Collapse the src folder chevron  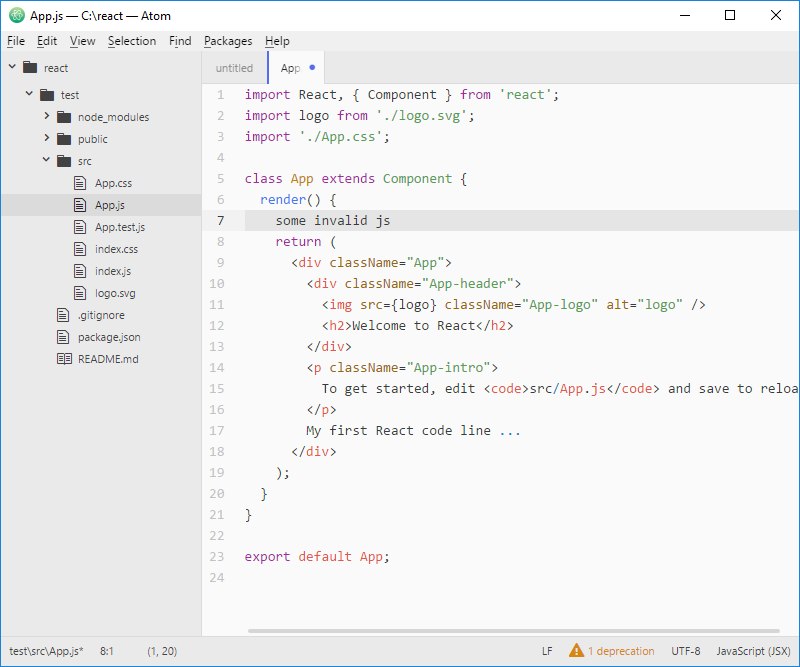[47, 160]
